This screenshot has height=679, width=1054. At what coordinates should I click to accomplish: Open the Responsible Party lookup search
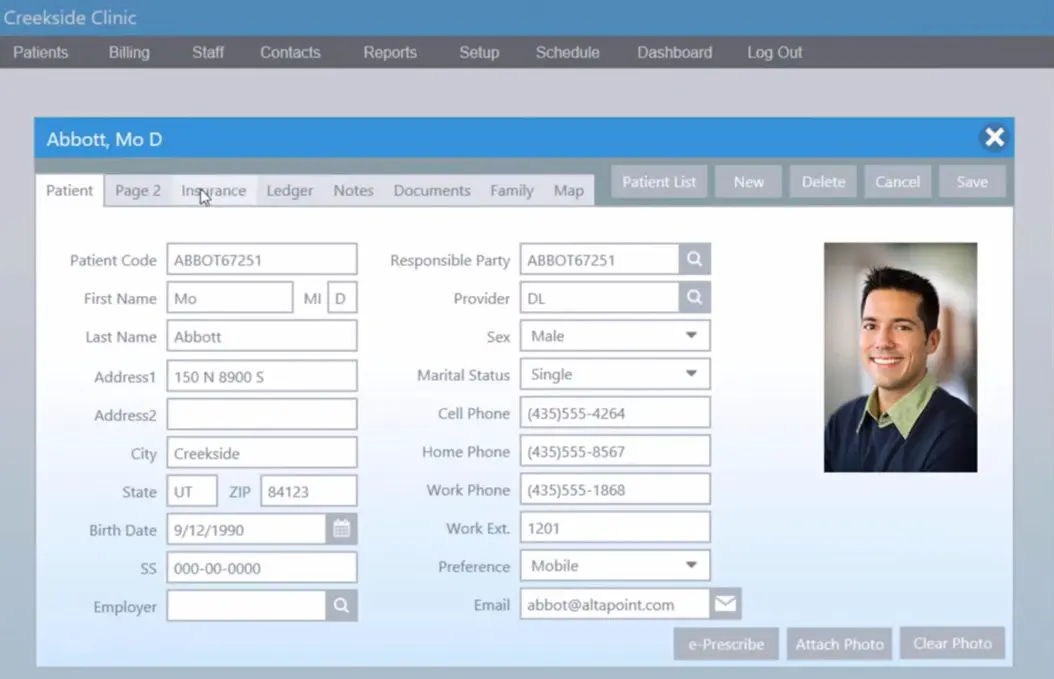tap(693, 259)
